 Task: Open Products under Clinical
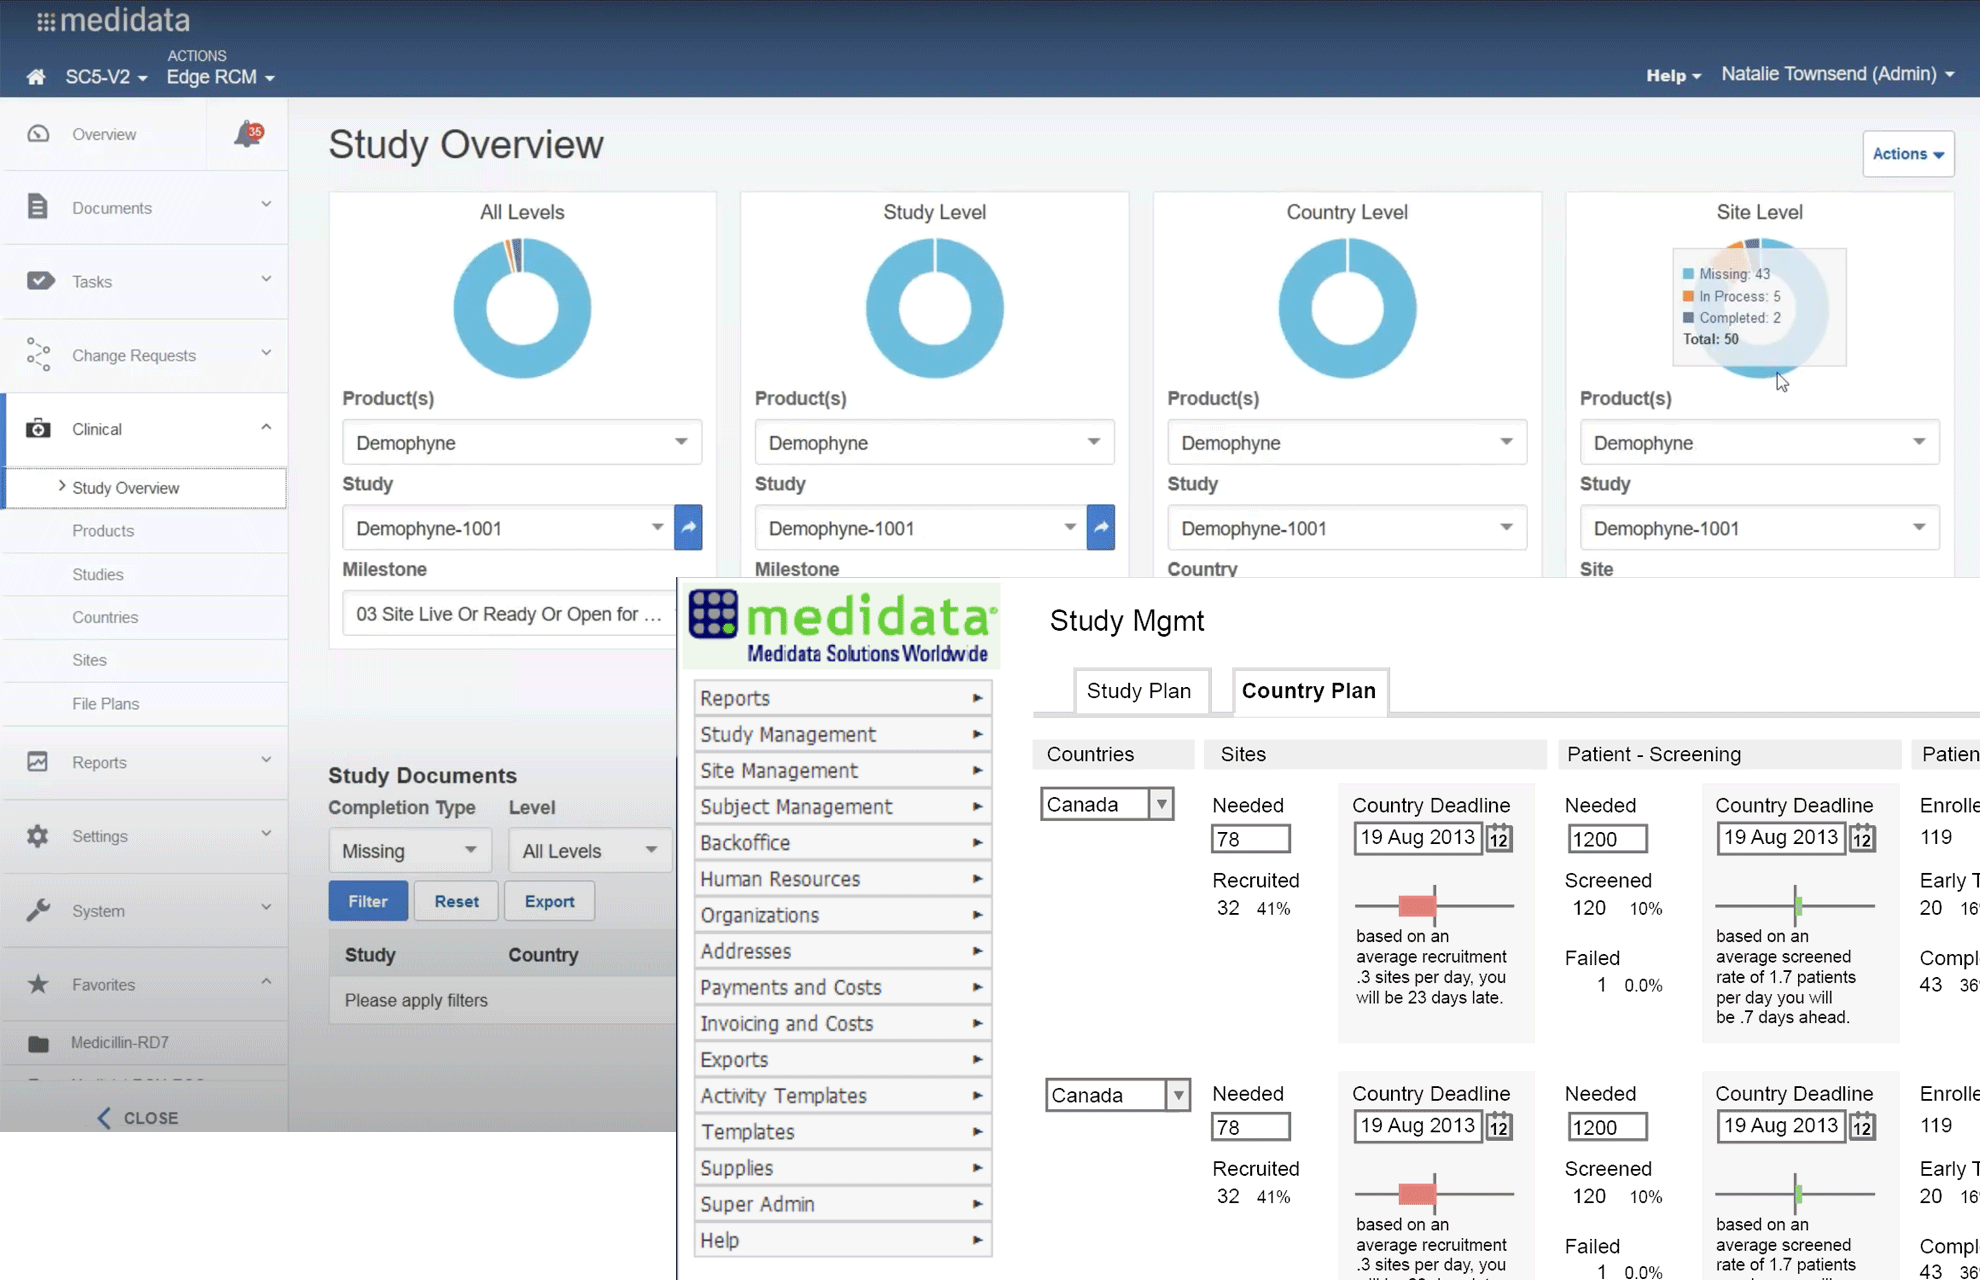(x=103, y=531)
